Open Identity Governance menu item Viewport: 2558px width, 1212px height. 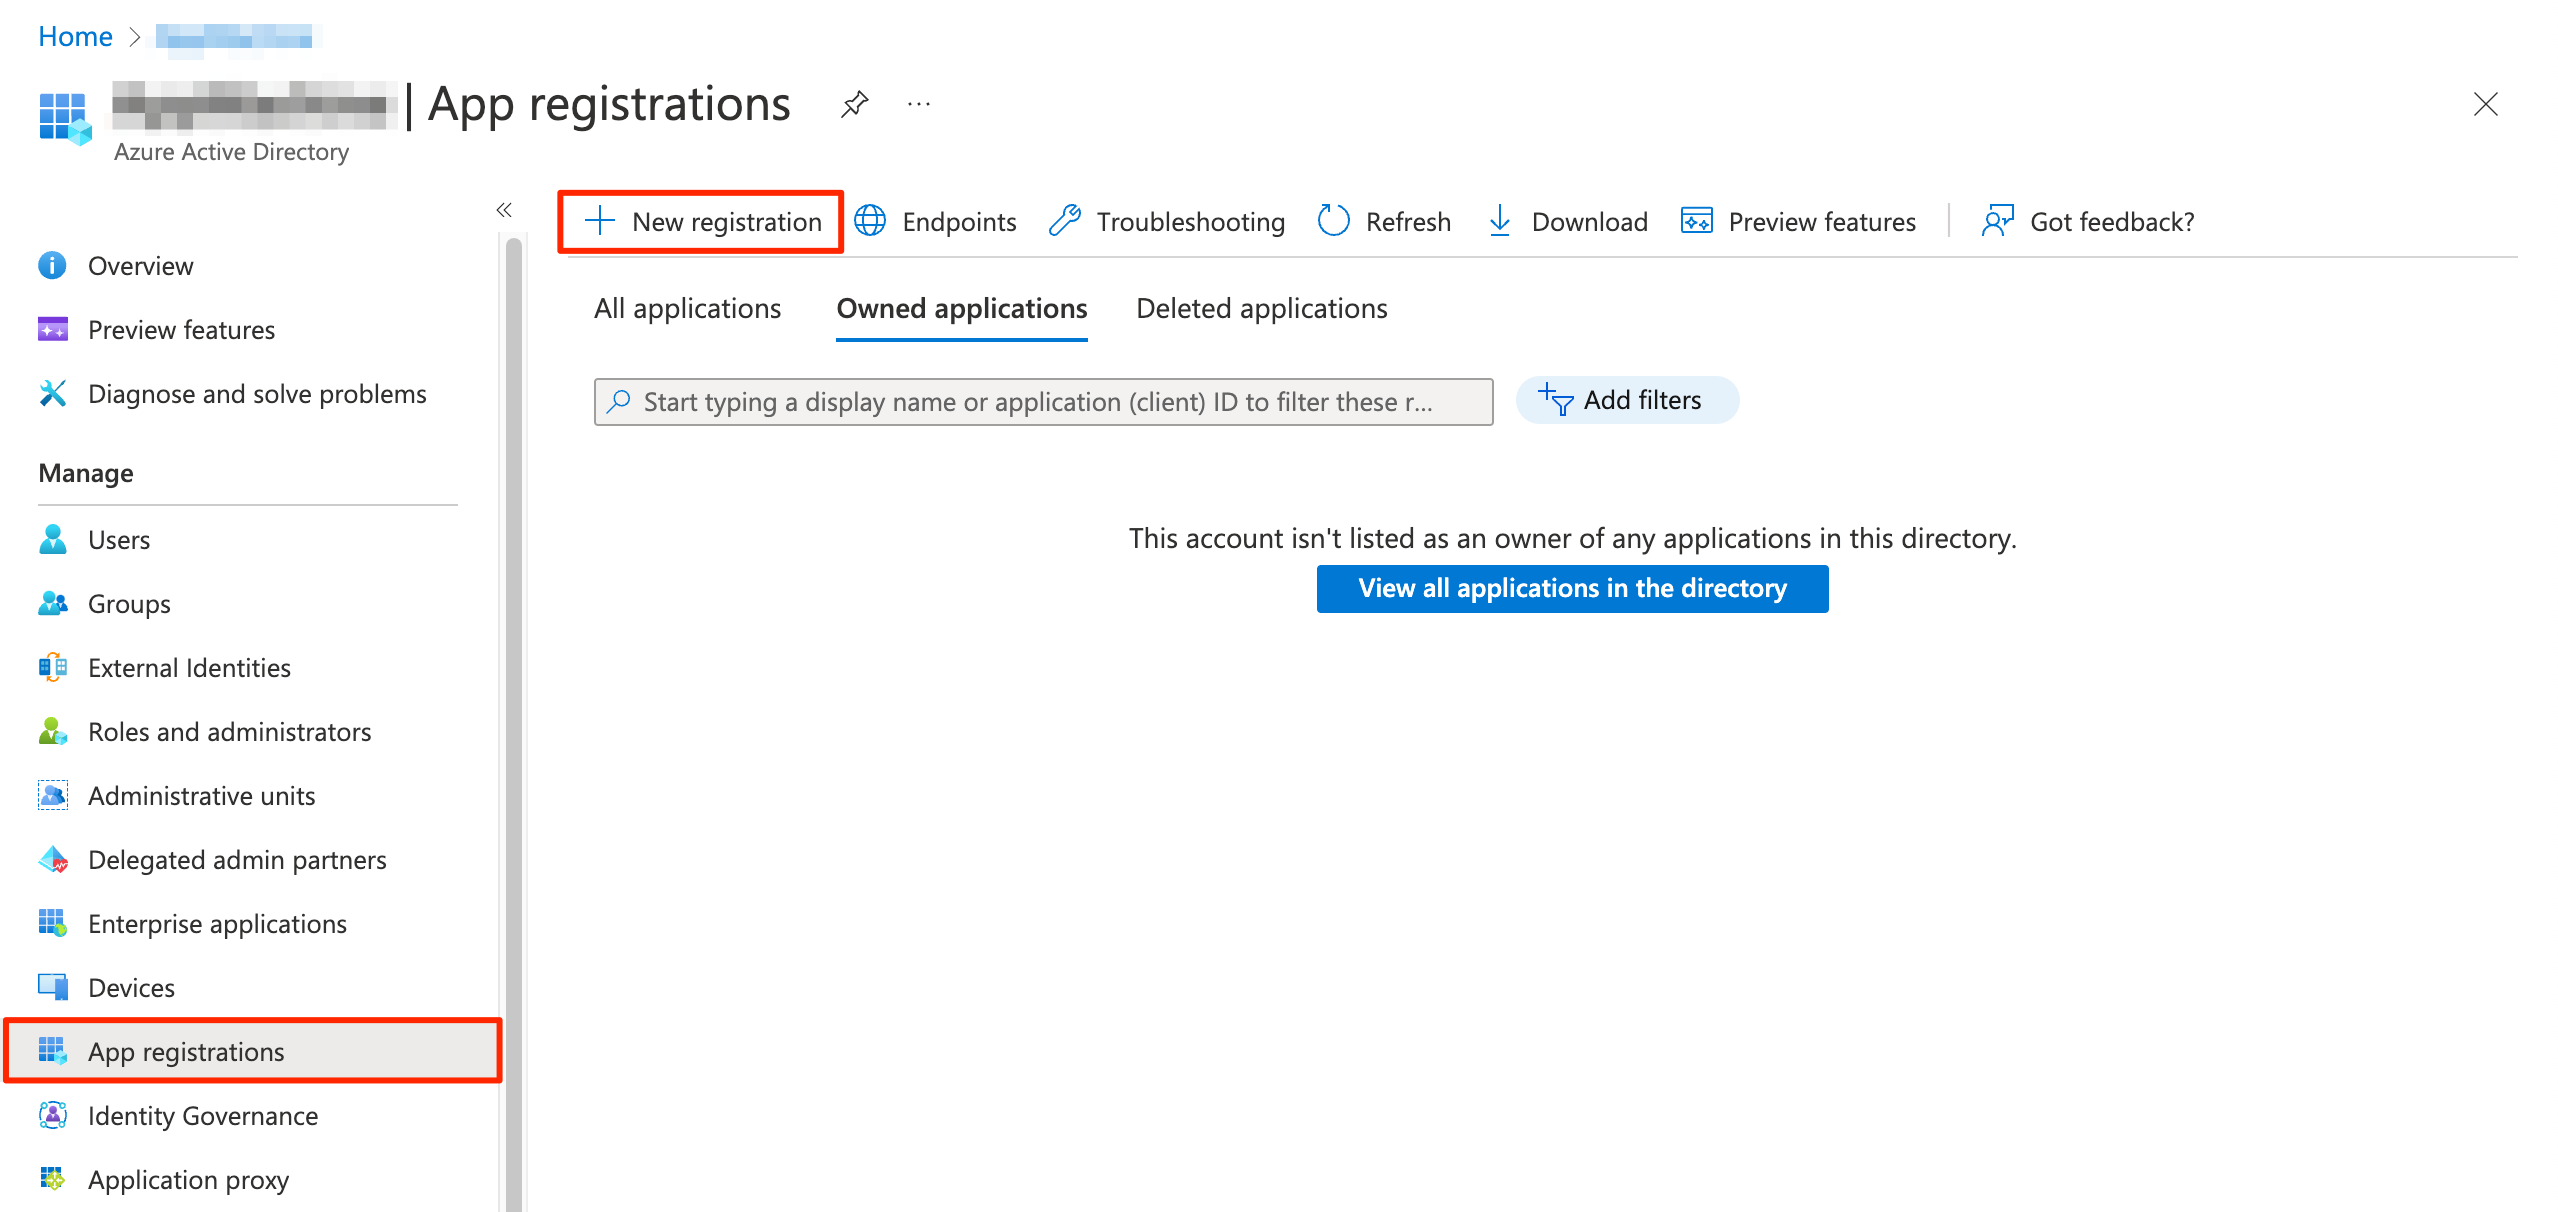(203, 1116)
